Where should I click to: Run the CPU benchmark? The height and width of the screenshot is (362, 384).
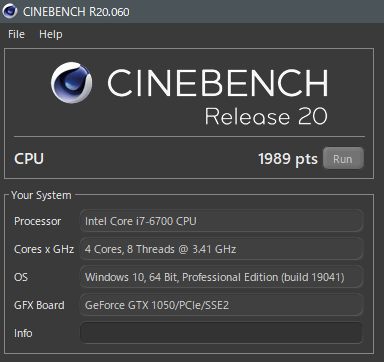[343, 159]
